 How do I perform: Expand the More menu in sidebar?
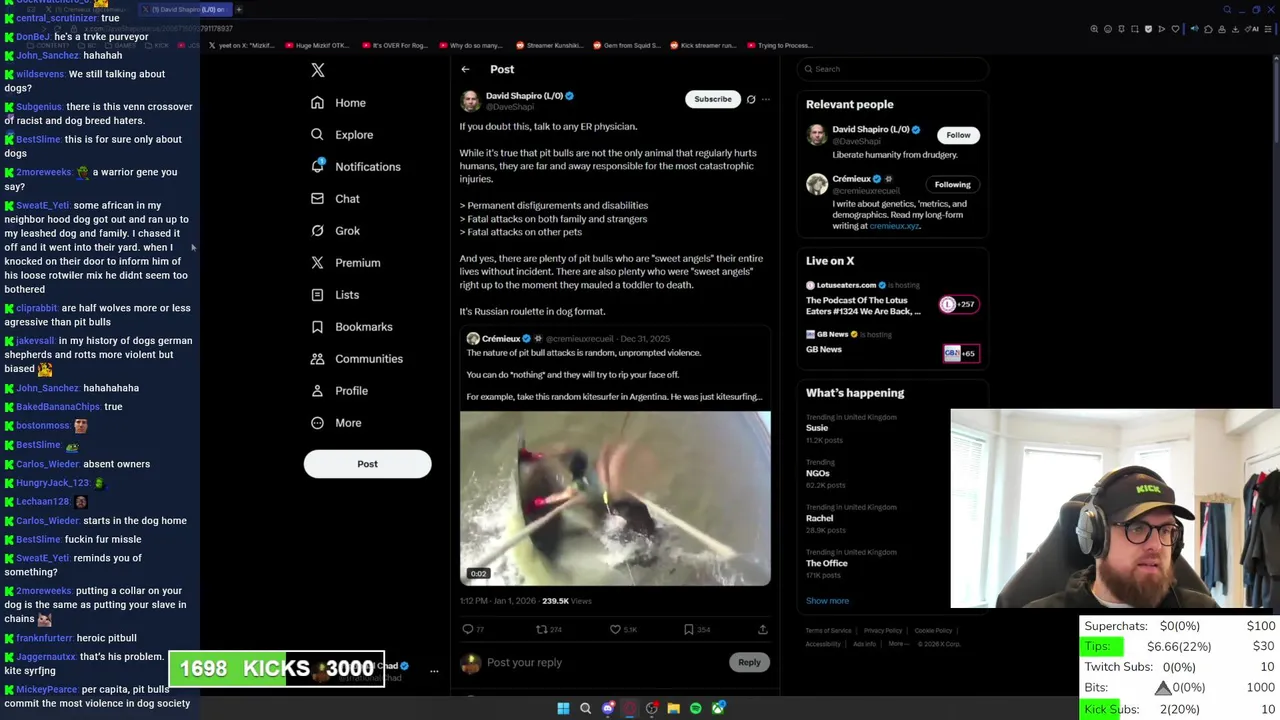tap(336, 423)
